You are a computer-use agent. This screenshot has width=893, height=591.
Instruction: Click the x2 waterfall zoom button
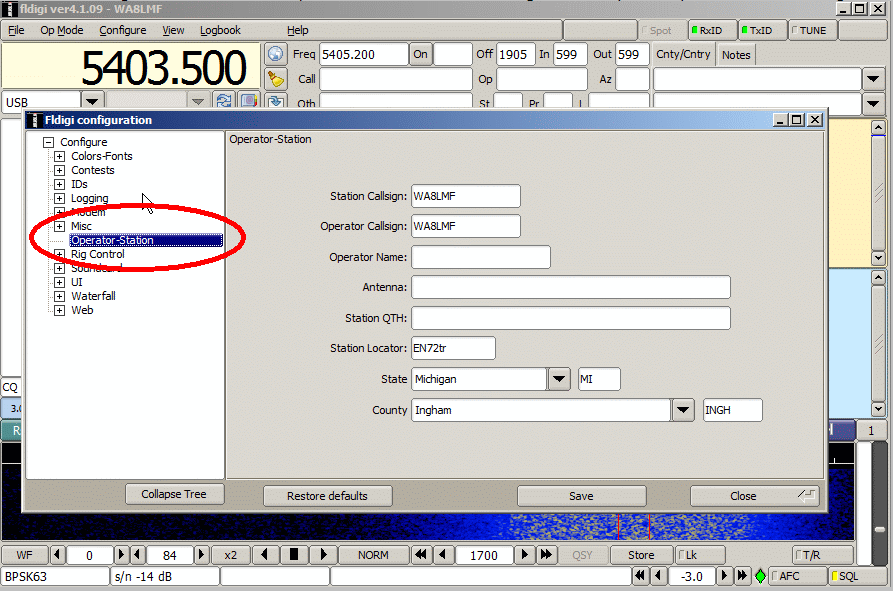[230, 555]
